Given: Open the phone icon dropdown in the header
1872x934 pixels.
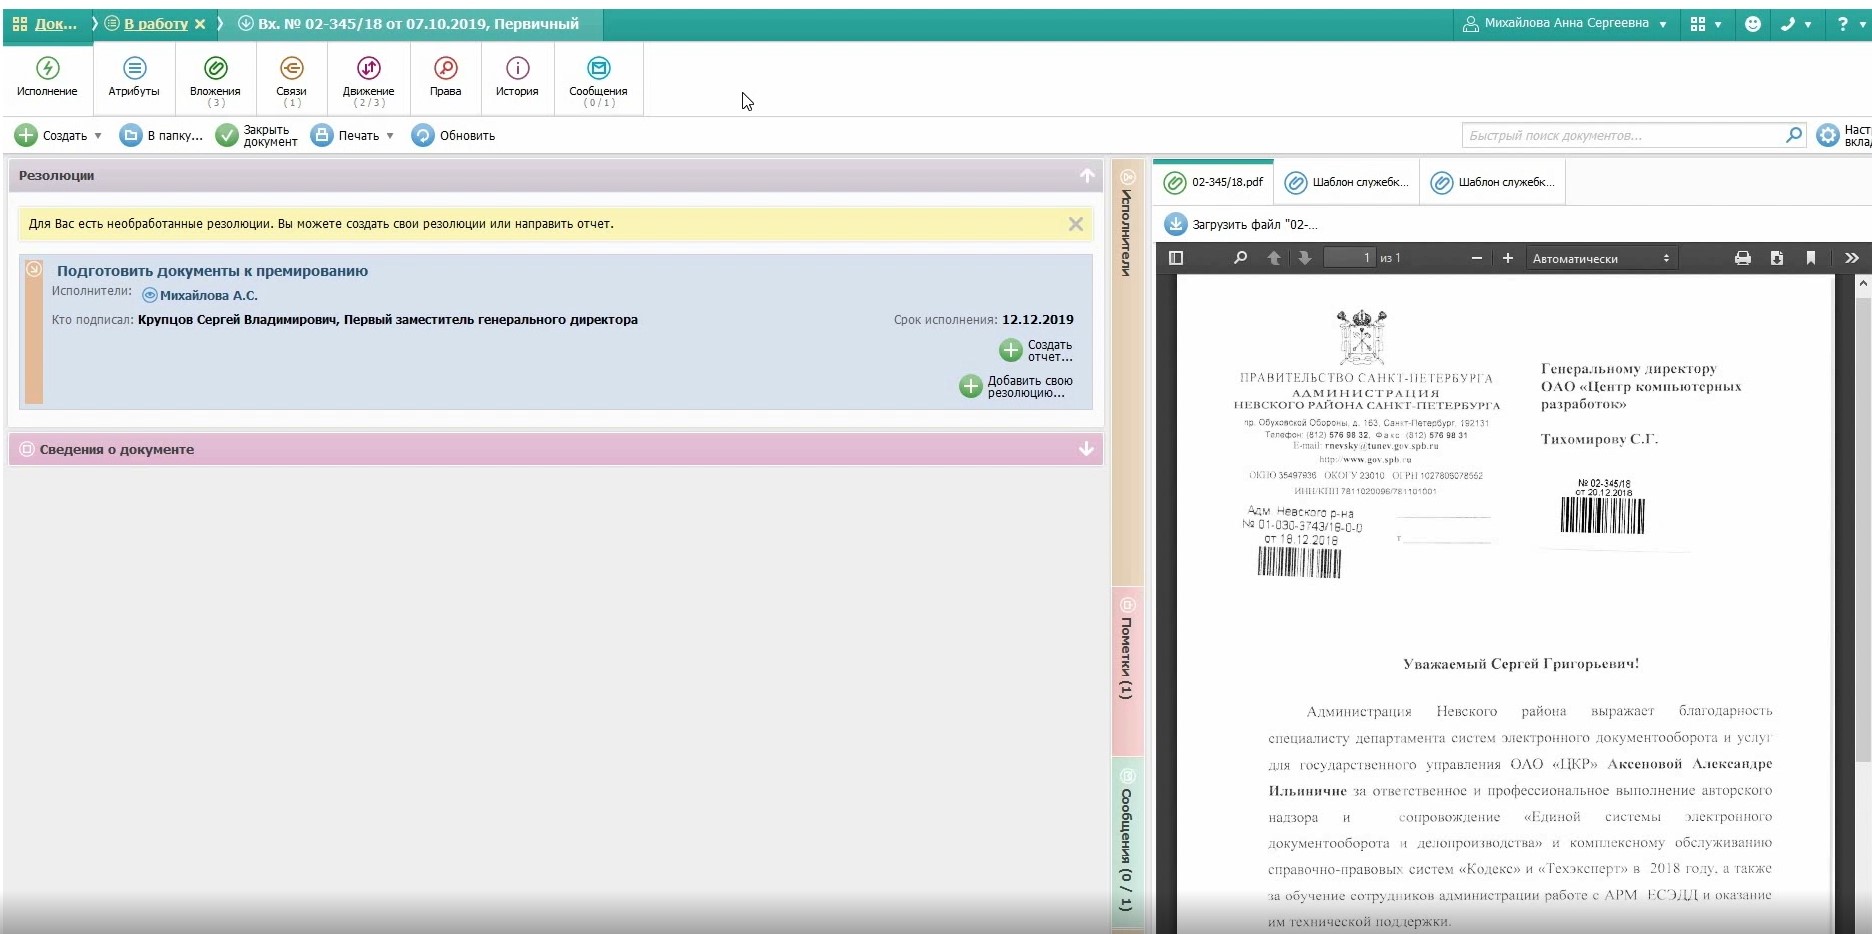Looking at the screenshot, I should (x=1796, y=24).
